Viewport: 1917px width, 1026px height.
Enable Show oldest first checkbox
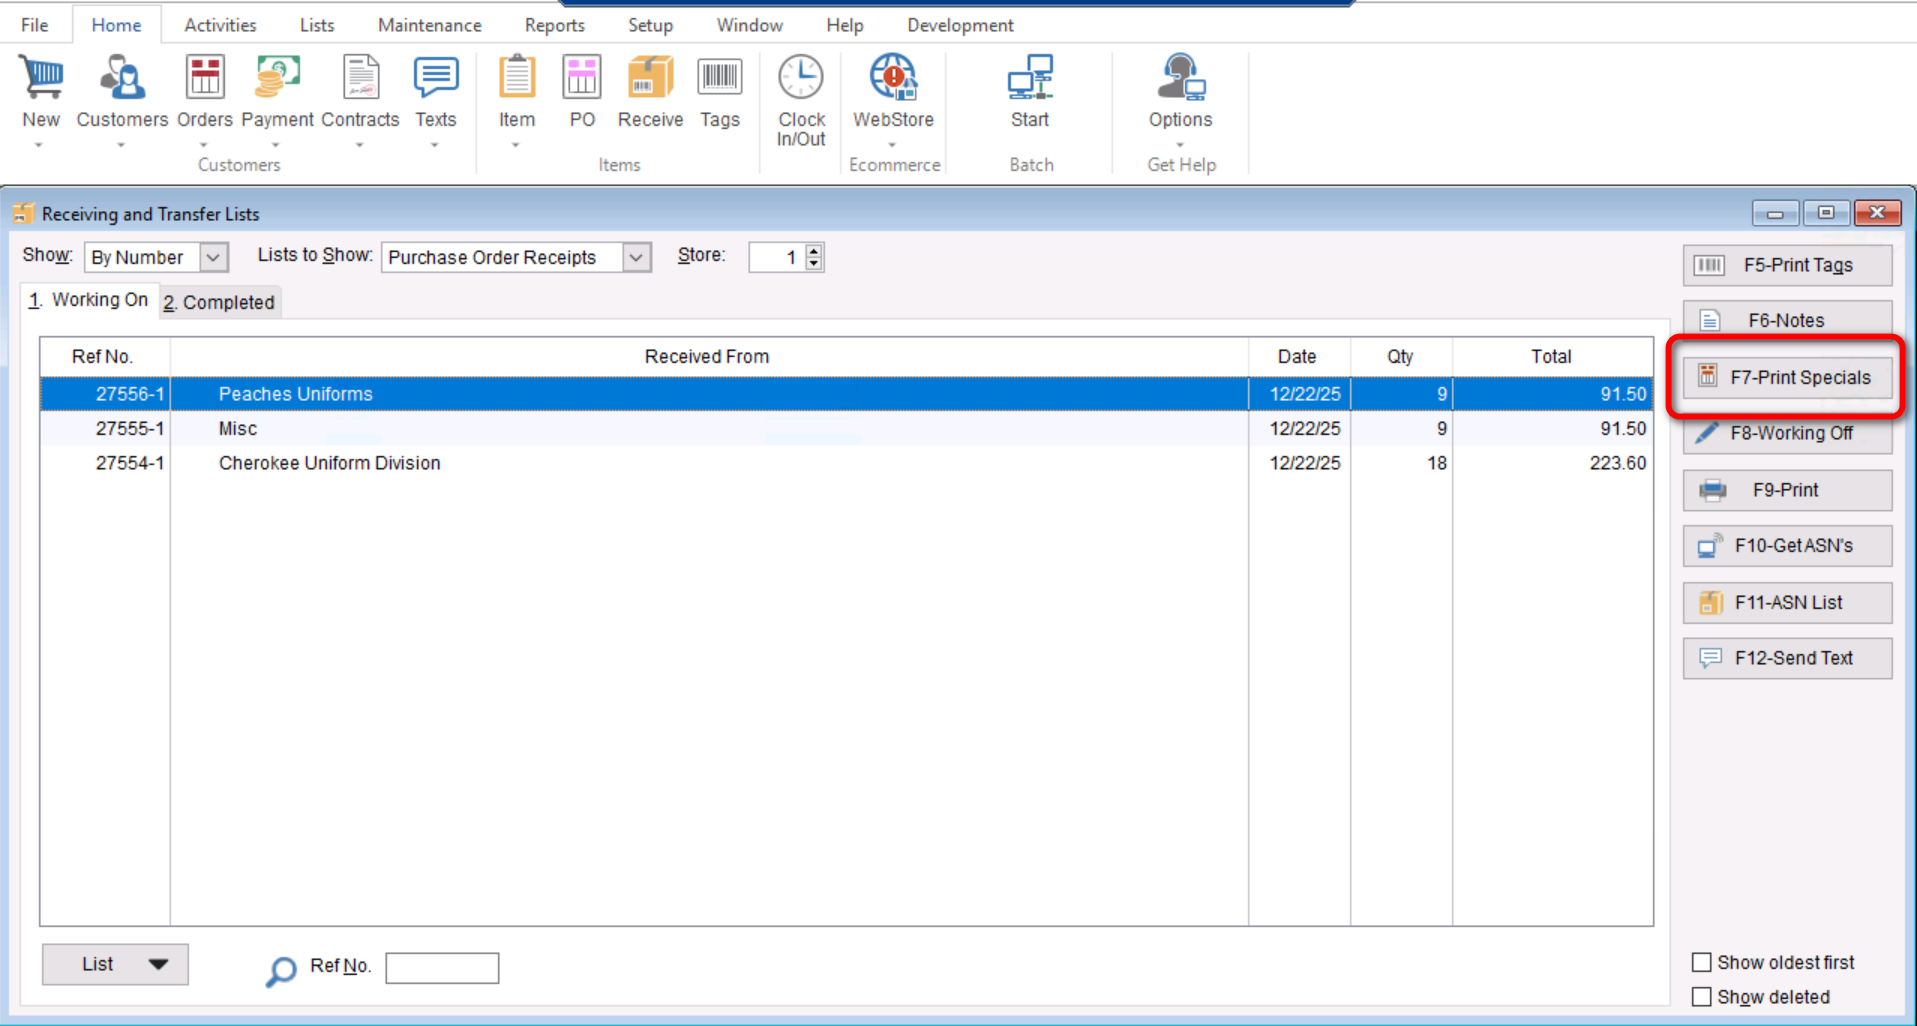coord(1701,962)
